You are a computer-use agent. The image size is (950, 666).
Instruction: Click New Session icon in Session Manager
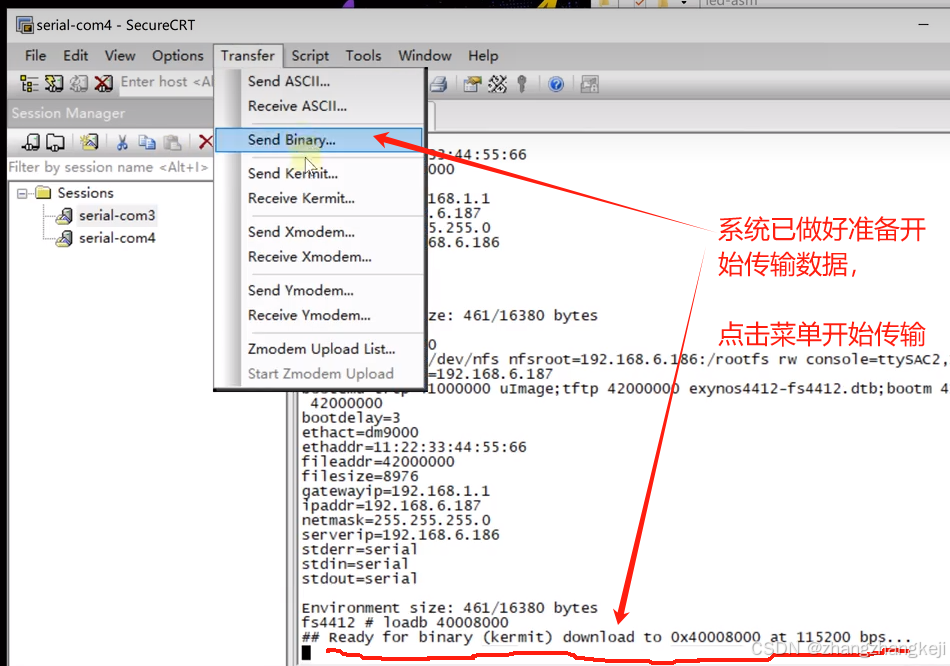pos(30,142)
